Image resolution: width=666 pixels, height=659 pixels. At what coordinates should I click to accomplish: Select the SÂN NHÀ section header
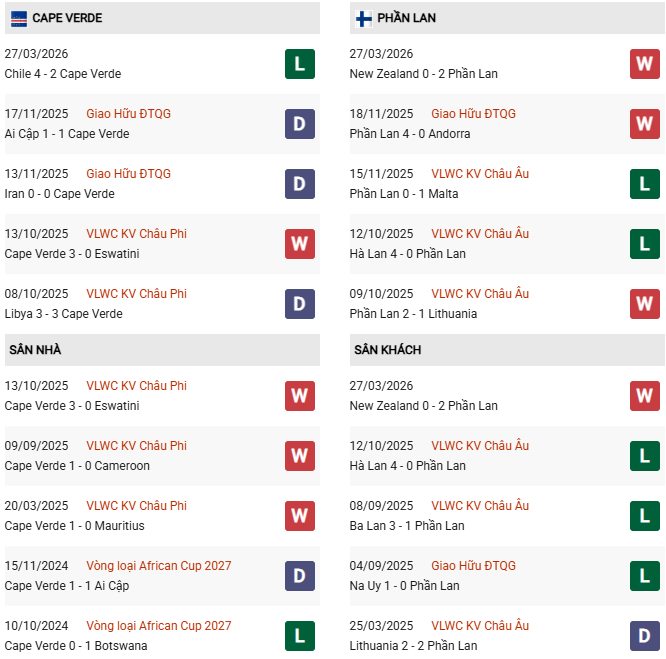click(36, 350)
